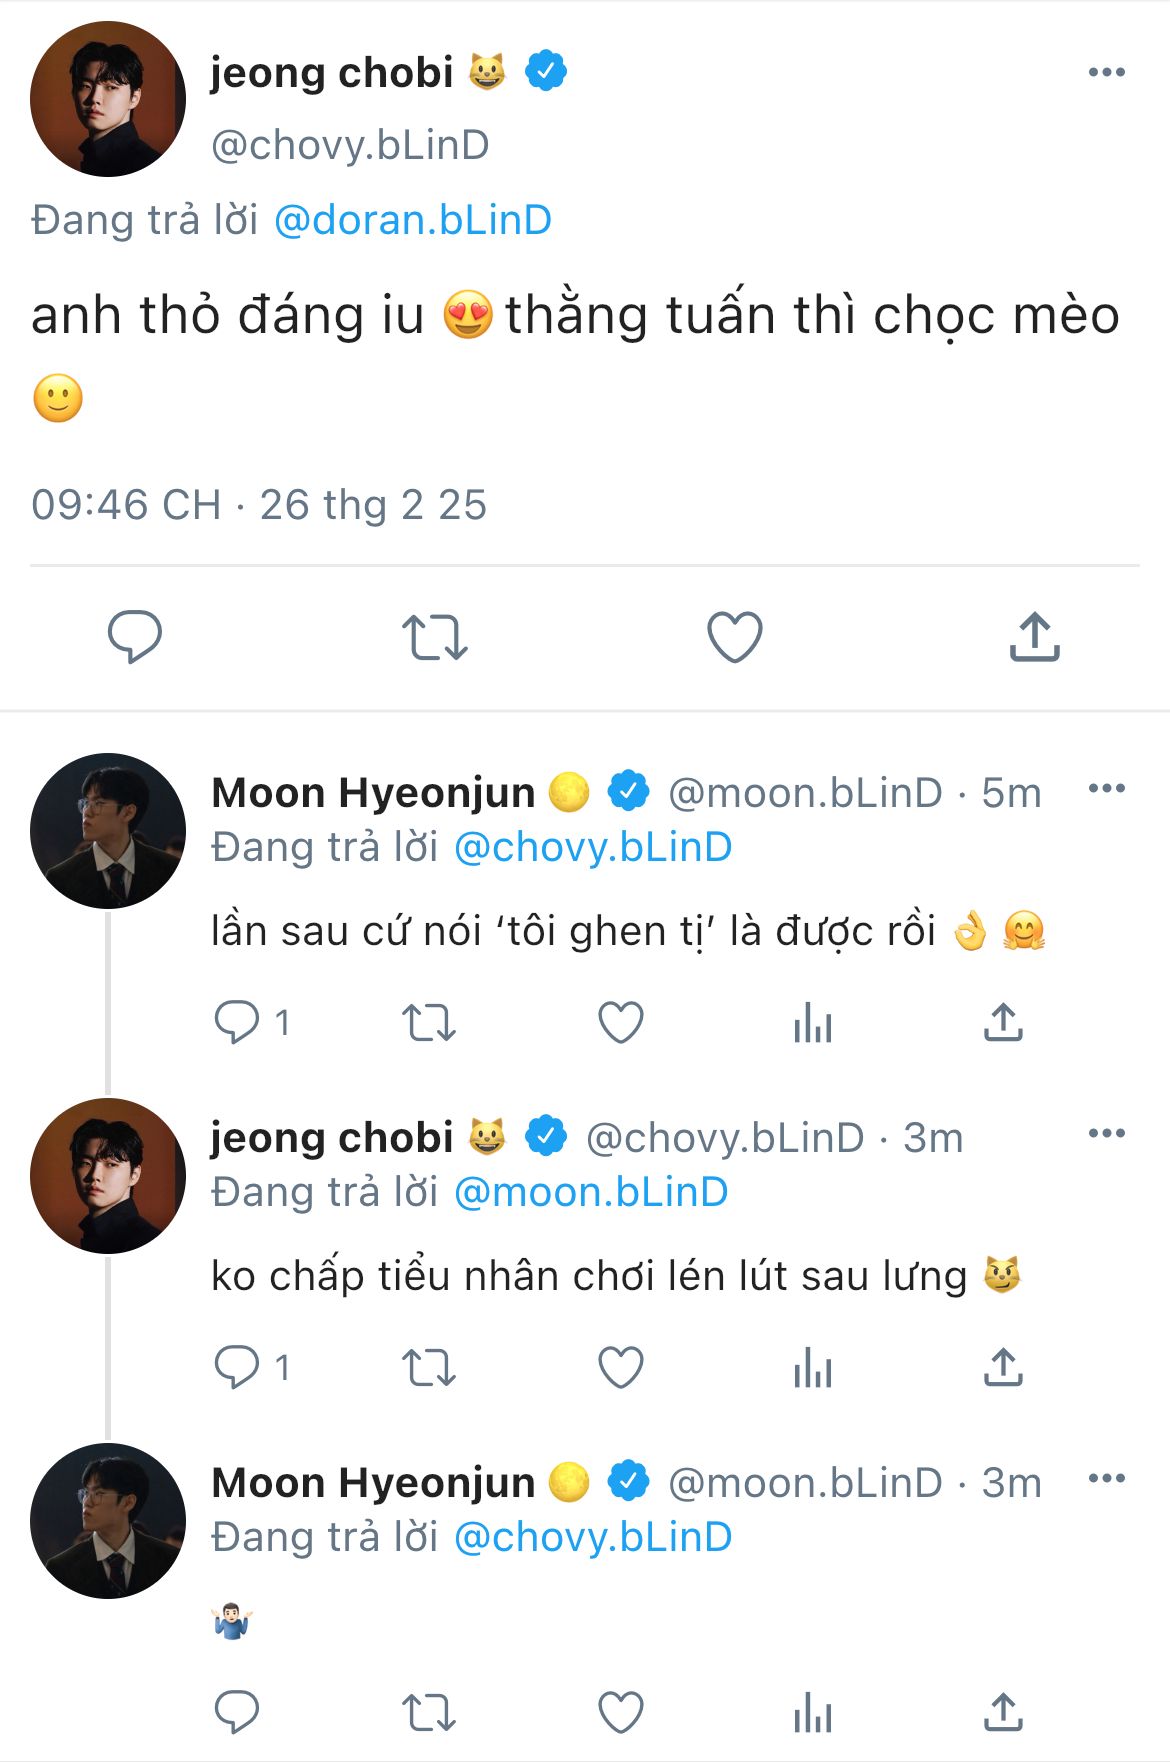Like the main tweet about 'anh thỏ'
This screenshot has width=1170, height=1762.
(734, 637)
